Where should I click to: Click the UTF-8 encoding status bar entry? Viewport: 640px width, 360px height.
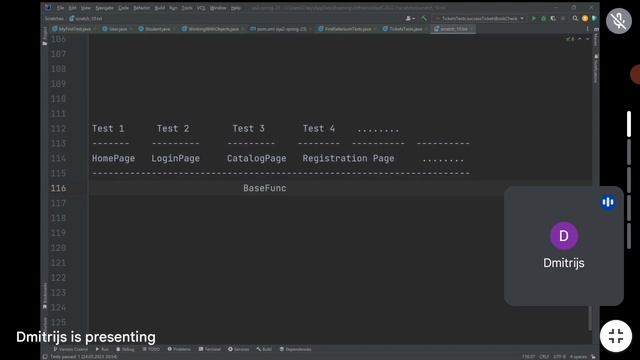click(x=559, y=357)
